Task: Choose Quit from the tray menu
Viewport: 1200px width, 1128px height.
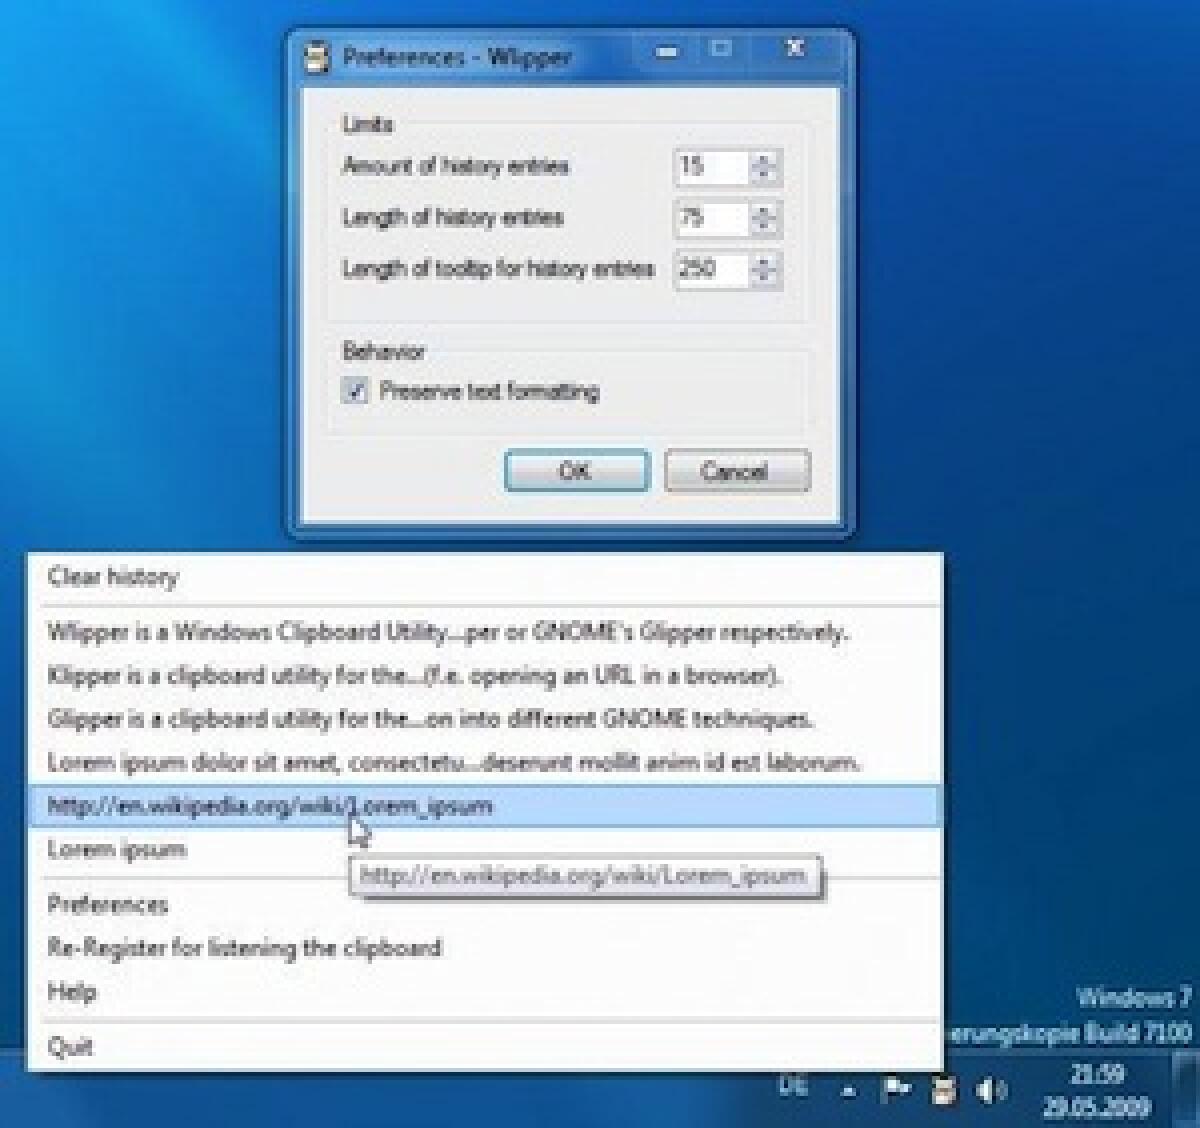Action: pos(484,1047)
